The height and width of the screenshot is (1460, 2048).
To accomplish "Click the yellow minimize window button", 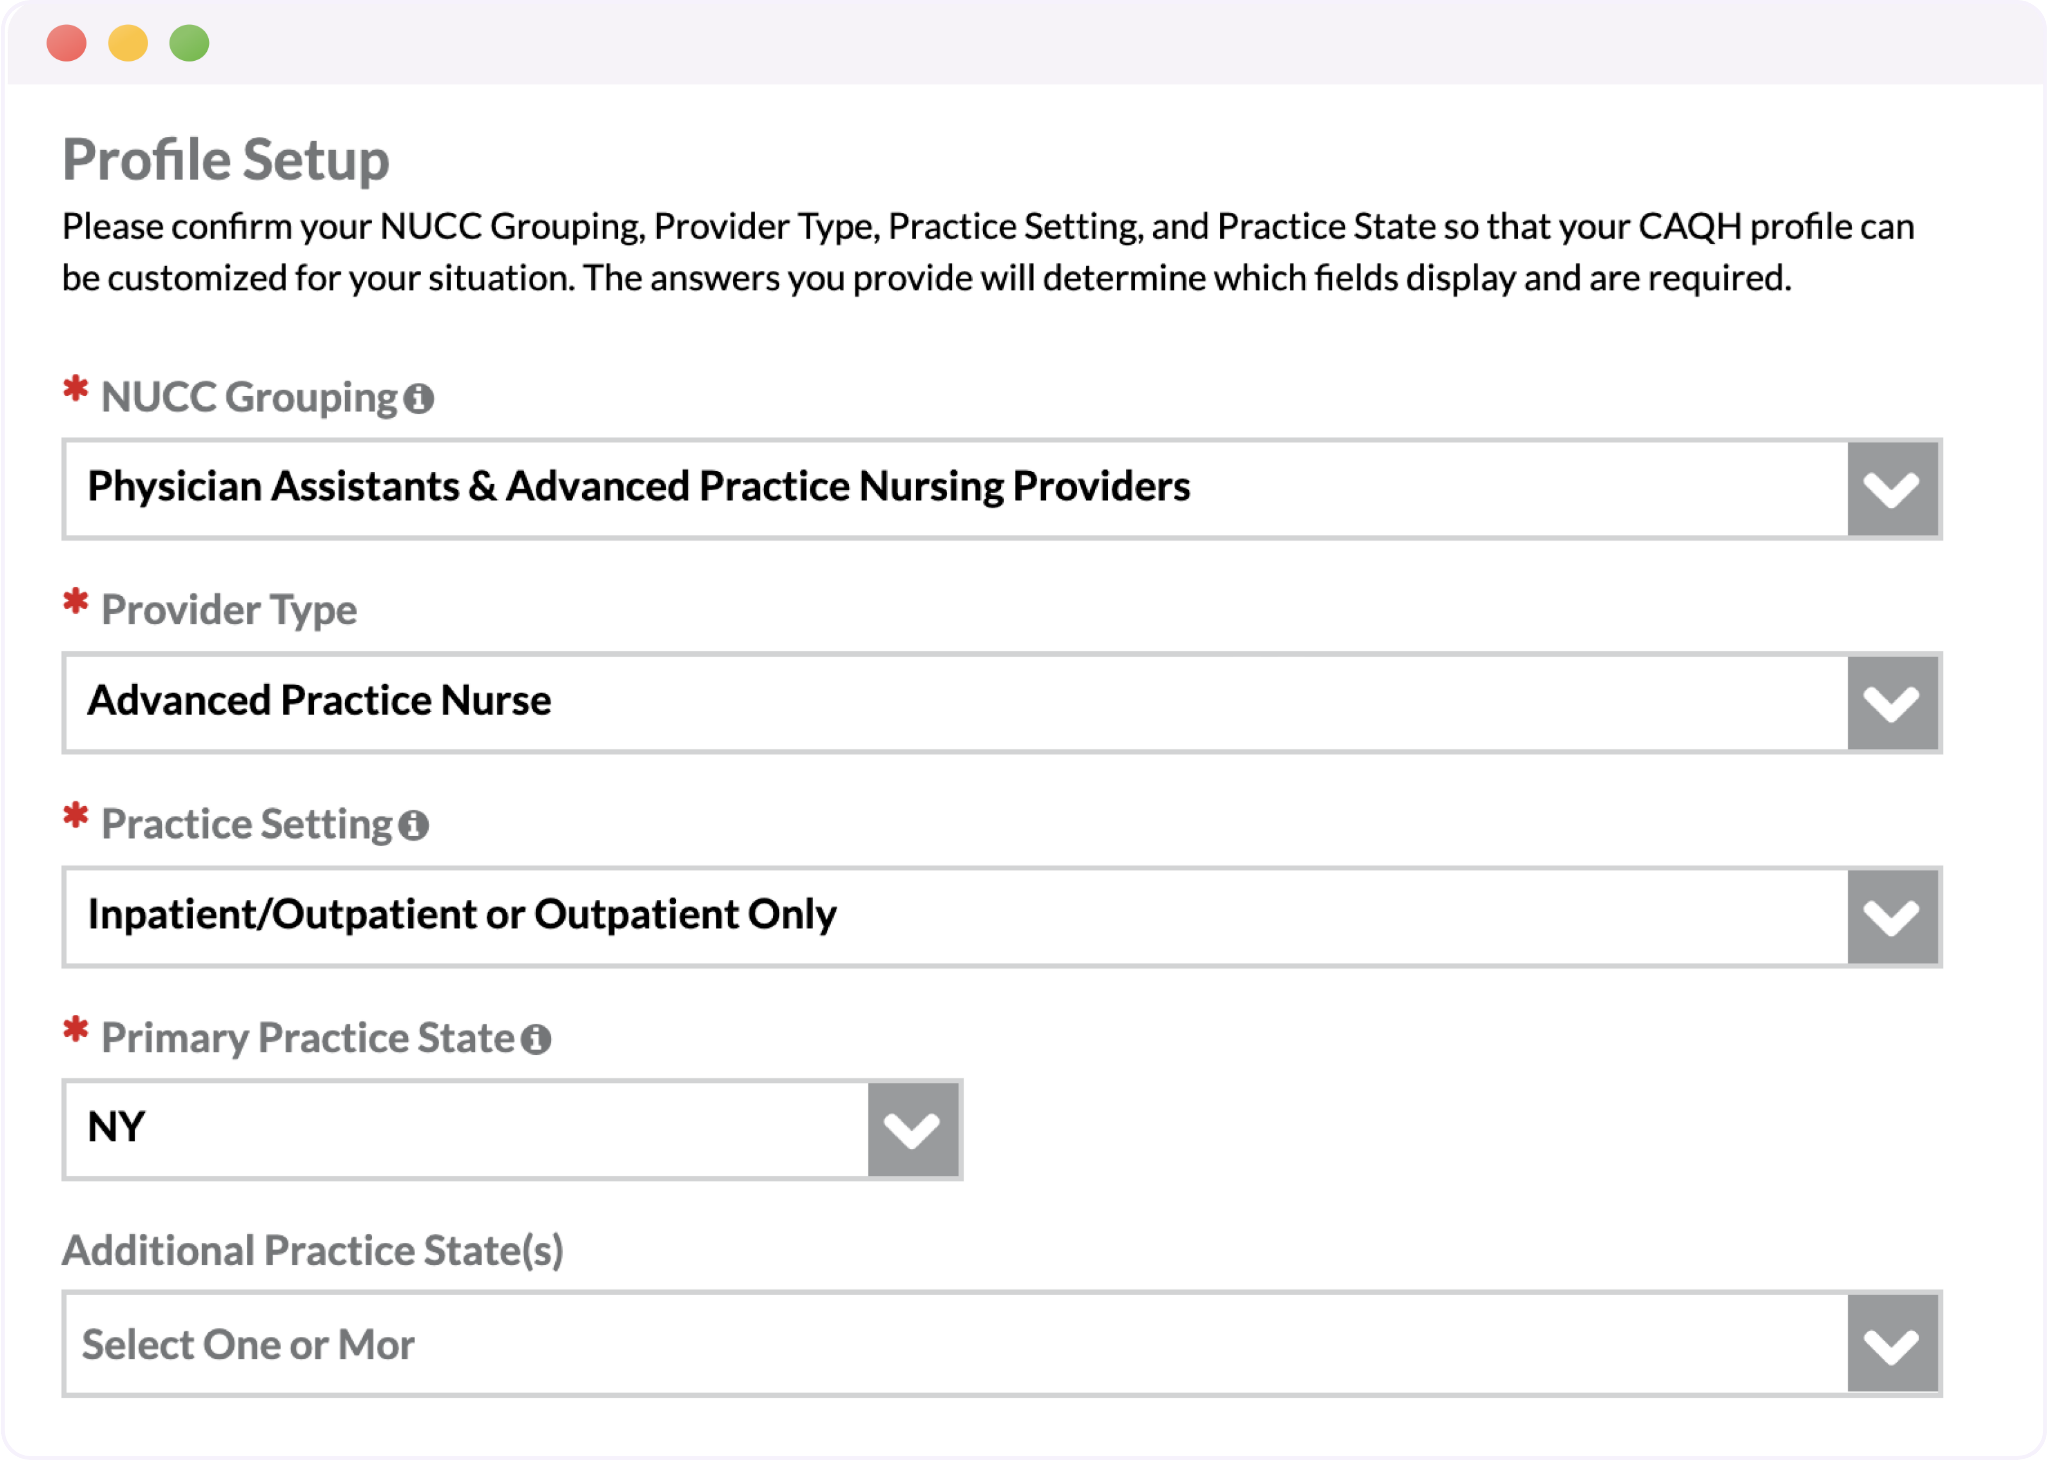I will pyautogui.click(x=128, y=43).
